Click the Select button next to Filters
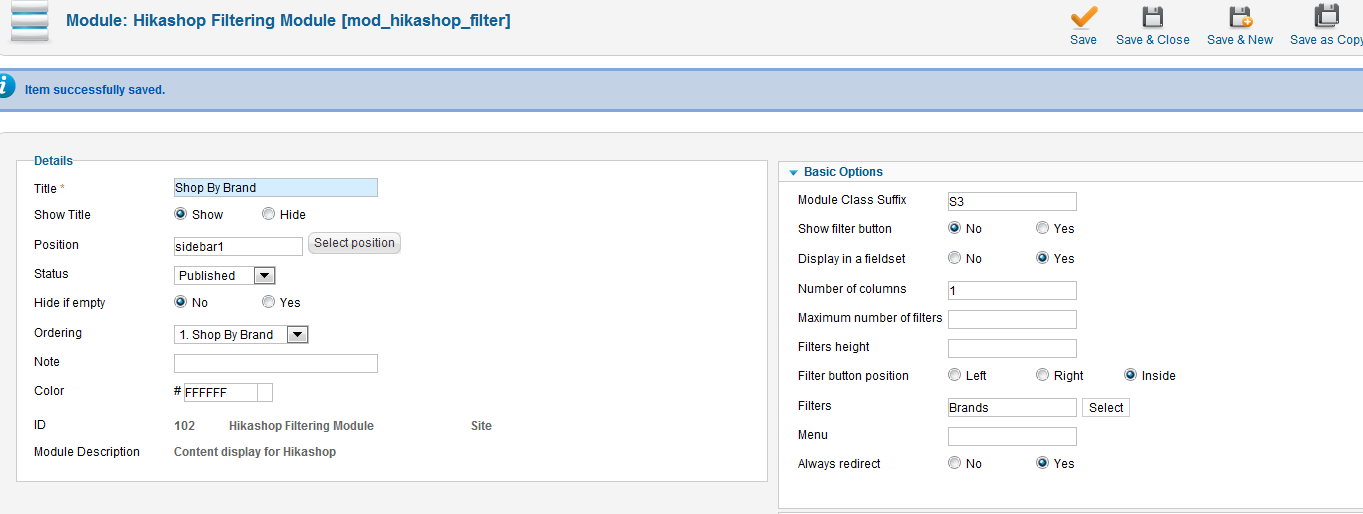1363x514 pixels. coord(1106,407)
